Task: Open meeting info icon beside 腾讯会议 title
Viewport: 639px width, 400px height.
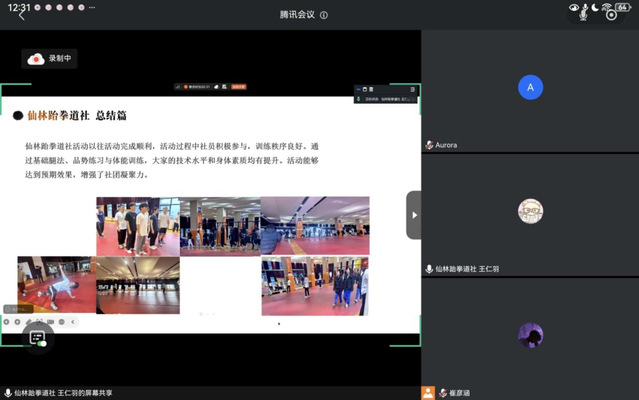Action: 324,16
